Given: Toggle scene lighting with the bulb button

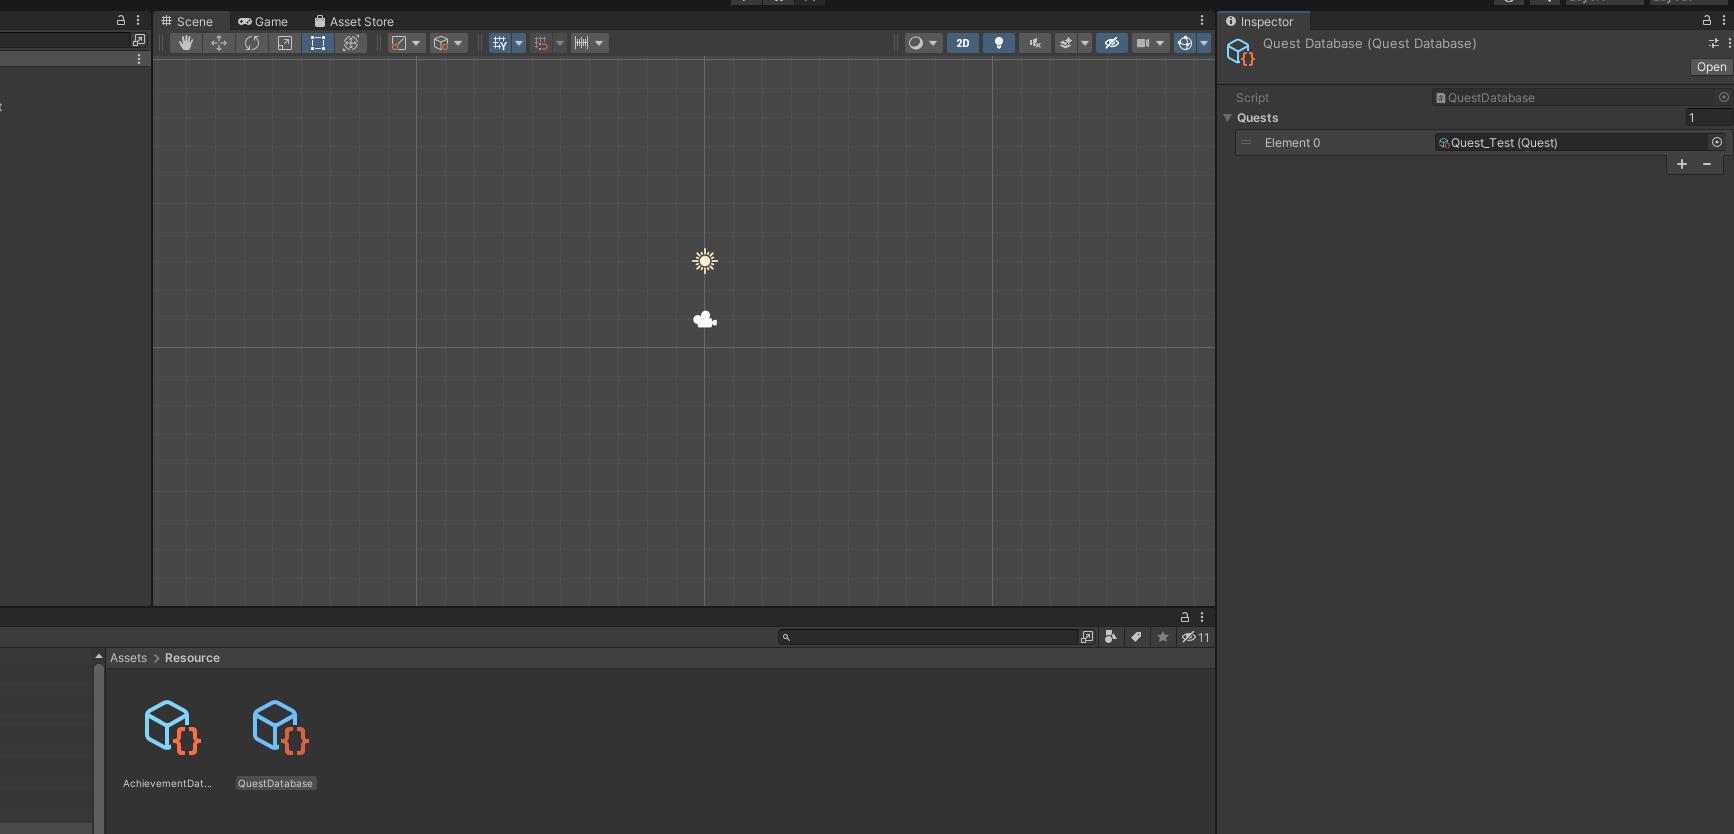Looking at the screenshot, I should [x=999, y=43].
